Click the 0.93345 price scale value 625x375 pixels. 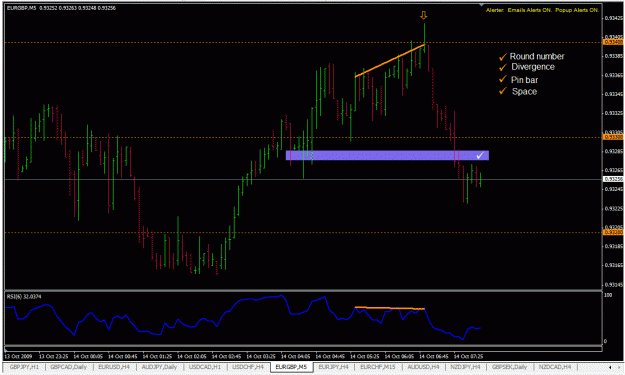[x=613, y=94]
